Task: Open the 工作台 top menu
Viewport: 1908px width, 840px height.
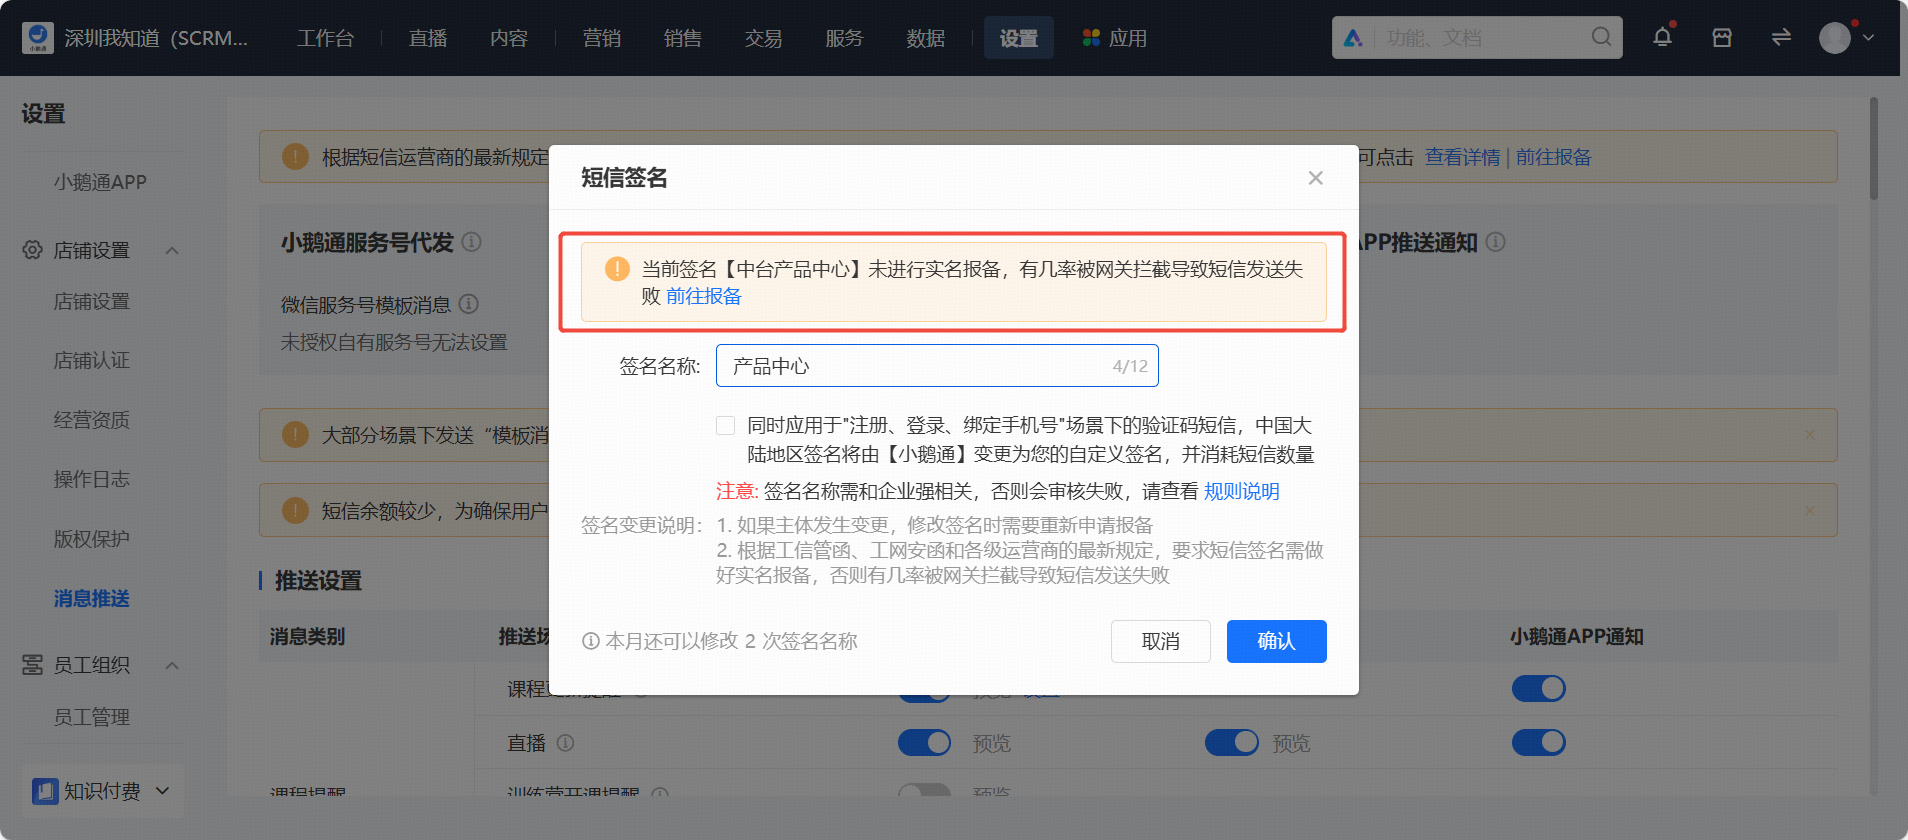Action: coord(325,38)
